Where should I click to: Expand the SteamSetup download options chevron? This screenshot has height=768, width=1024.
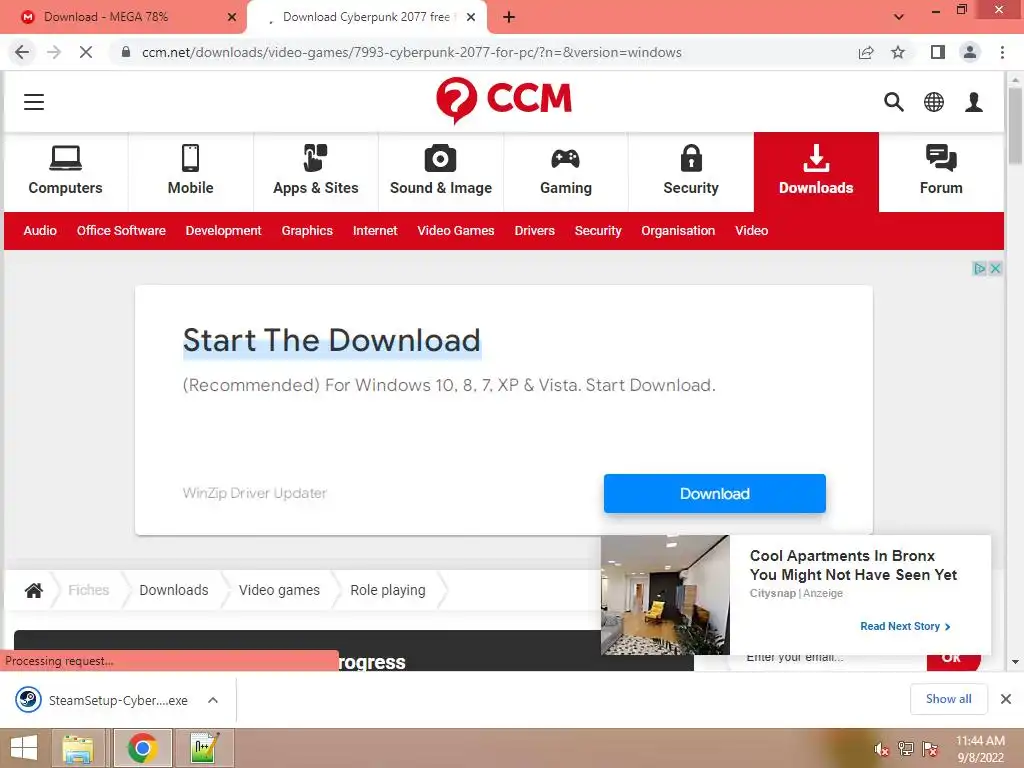click(x=213, y=700)
